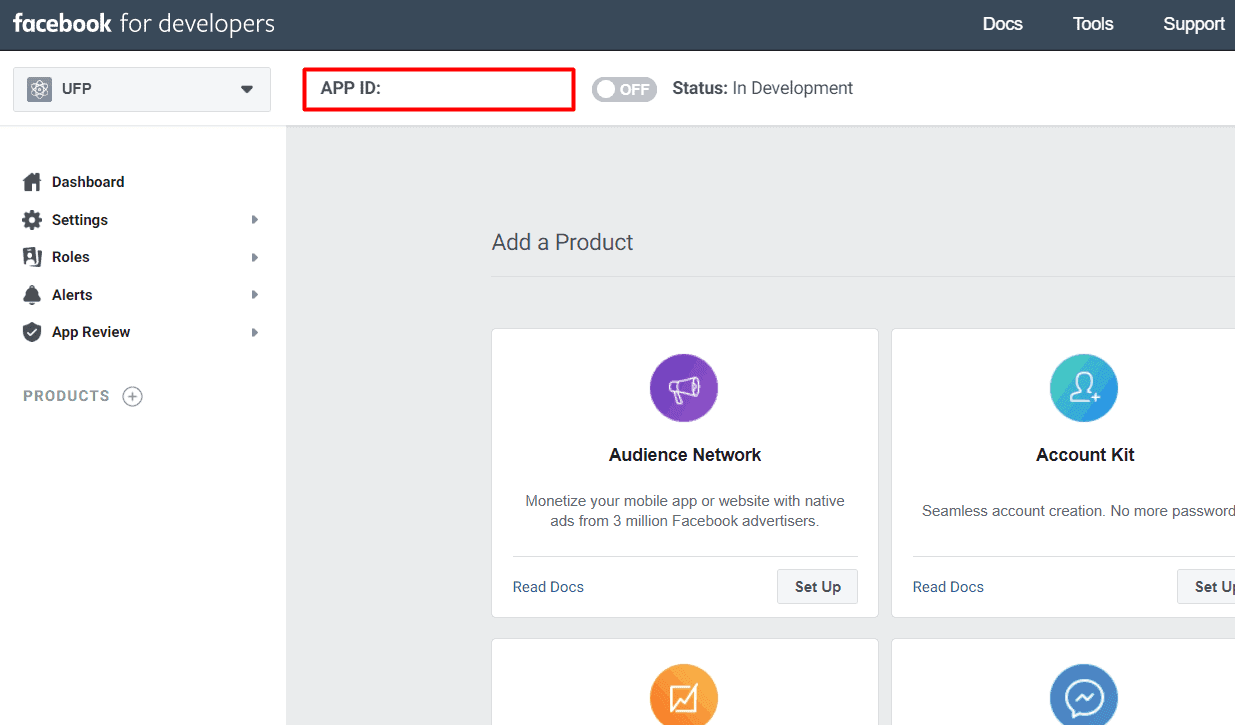Click the Account Kit description text
1235x725 pixels.
tap(1078, 511)
